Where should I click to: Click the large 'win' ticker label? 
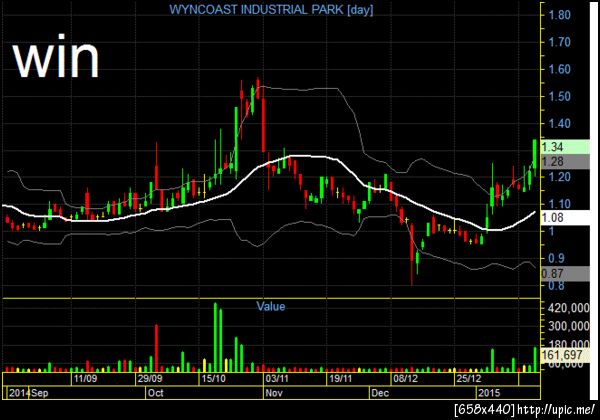pos(56,57)
